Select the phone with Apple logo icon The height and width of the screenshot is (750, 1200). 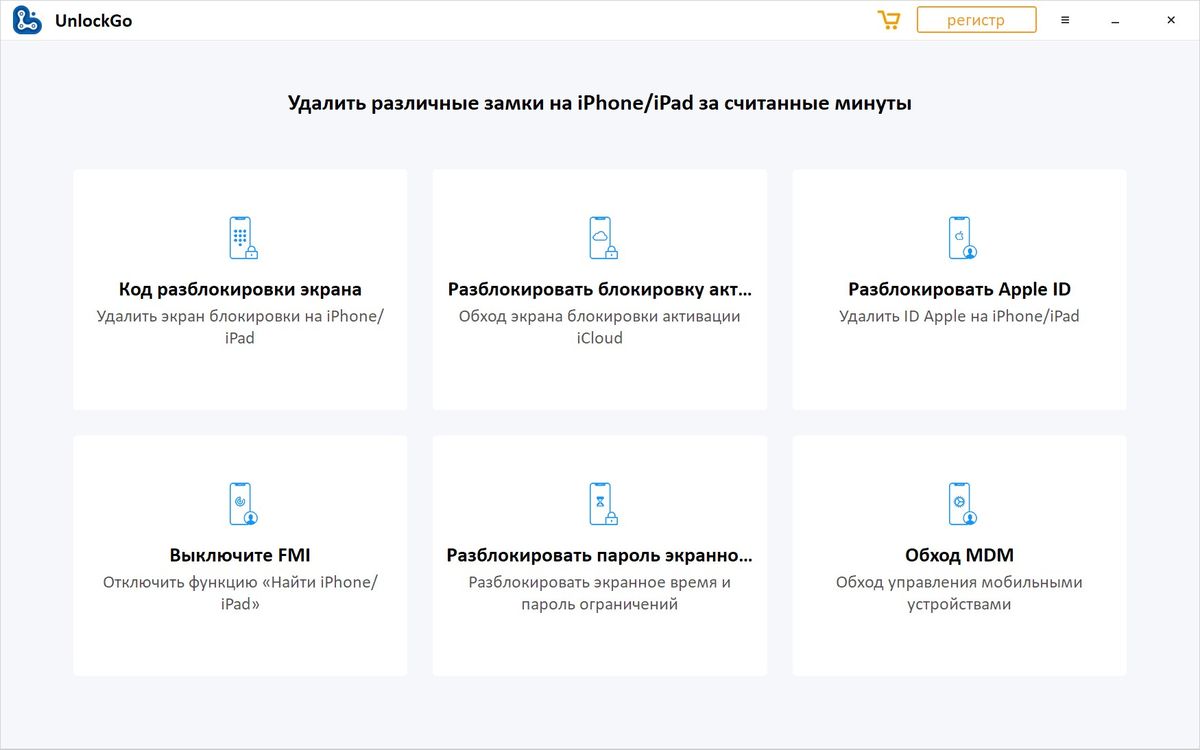pyautogui.click(x=959, y=236)
